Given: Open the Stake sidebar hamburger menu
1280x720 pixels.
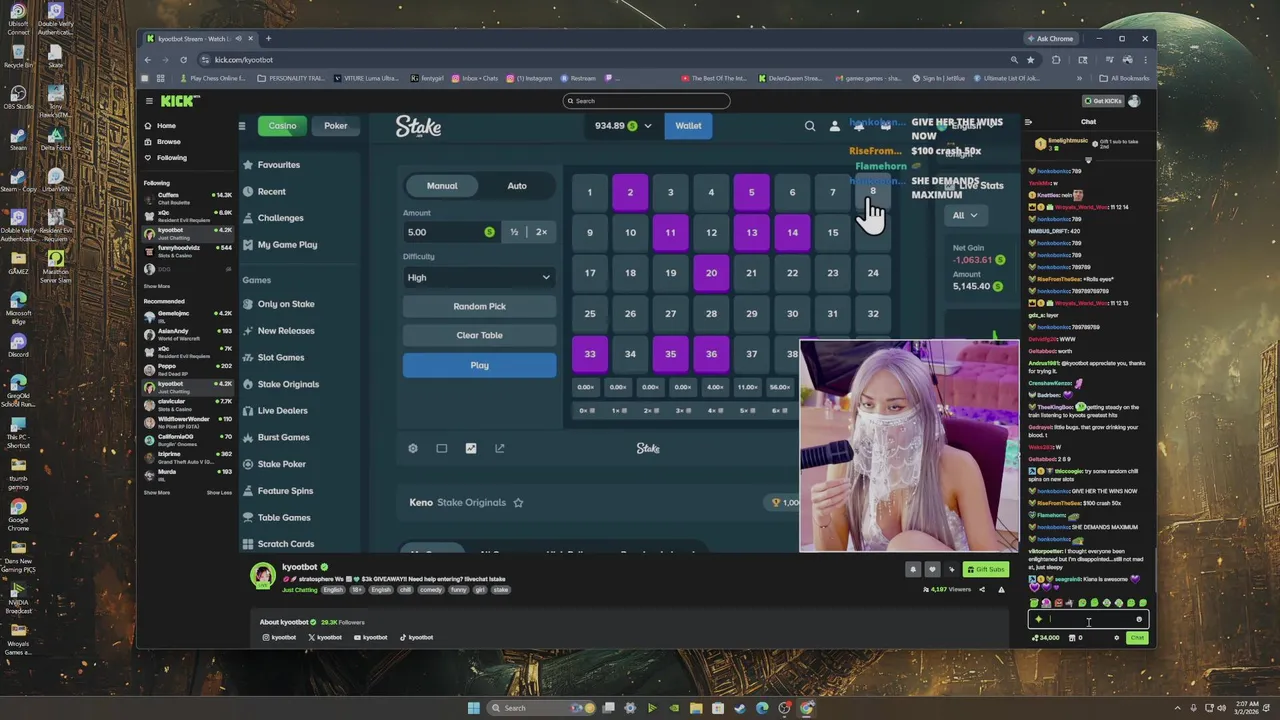Looking at the screenshot, I should pyautogui.click(x=241, y=126).
